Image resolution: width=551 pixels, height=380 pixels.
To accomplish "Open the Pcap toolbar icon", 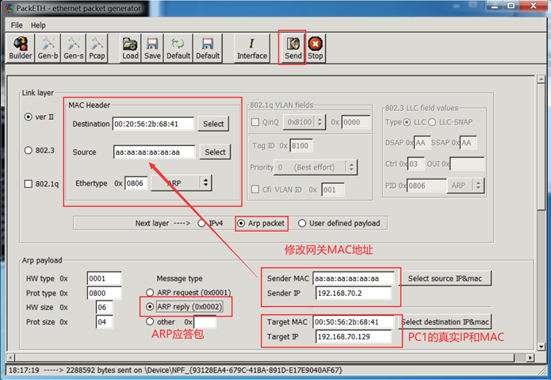I will click(x=97, y=48).
